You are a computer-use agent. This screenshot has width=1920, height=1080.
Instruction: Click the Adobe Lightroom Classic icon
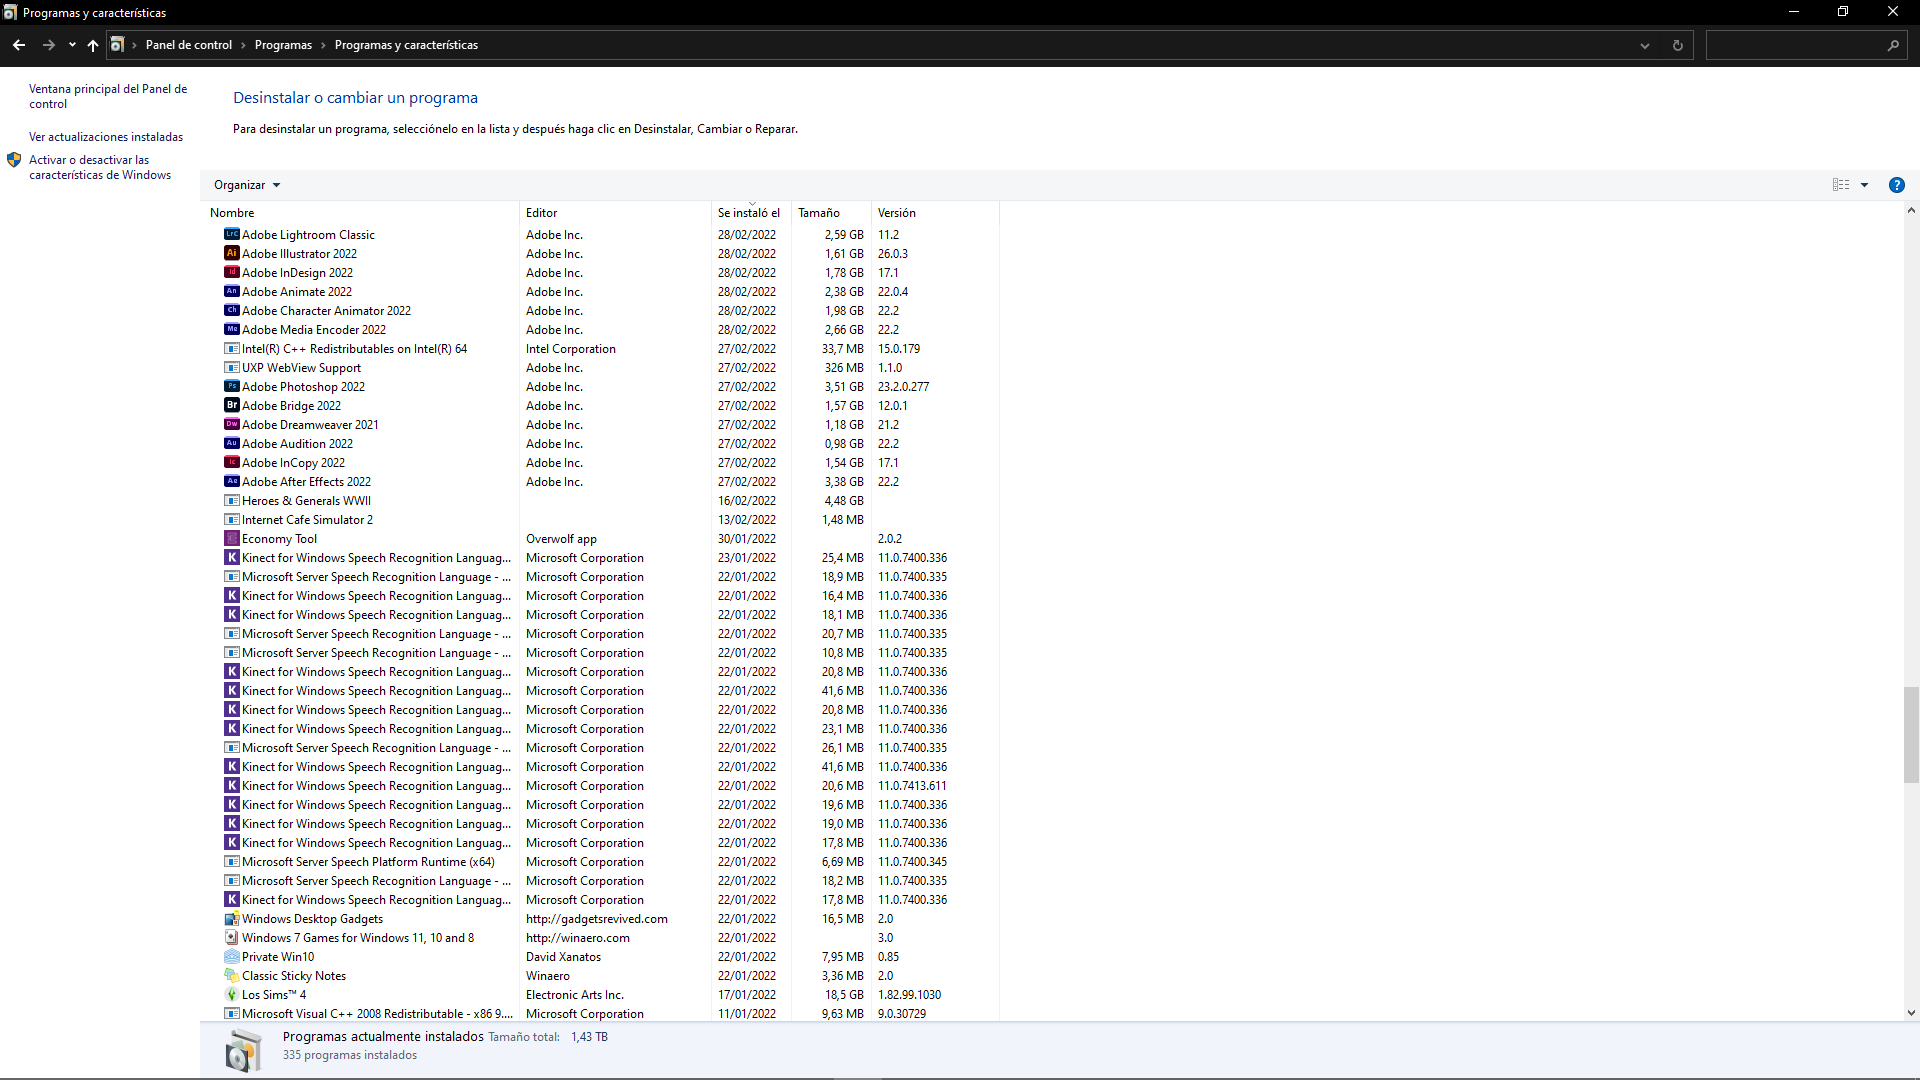tap(232, 234)
